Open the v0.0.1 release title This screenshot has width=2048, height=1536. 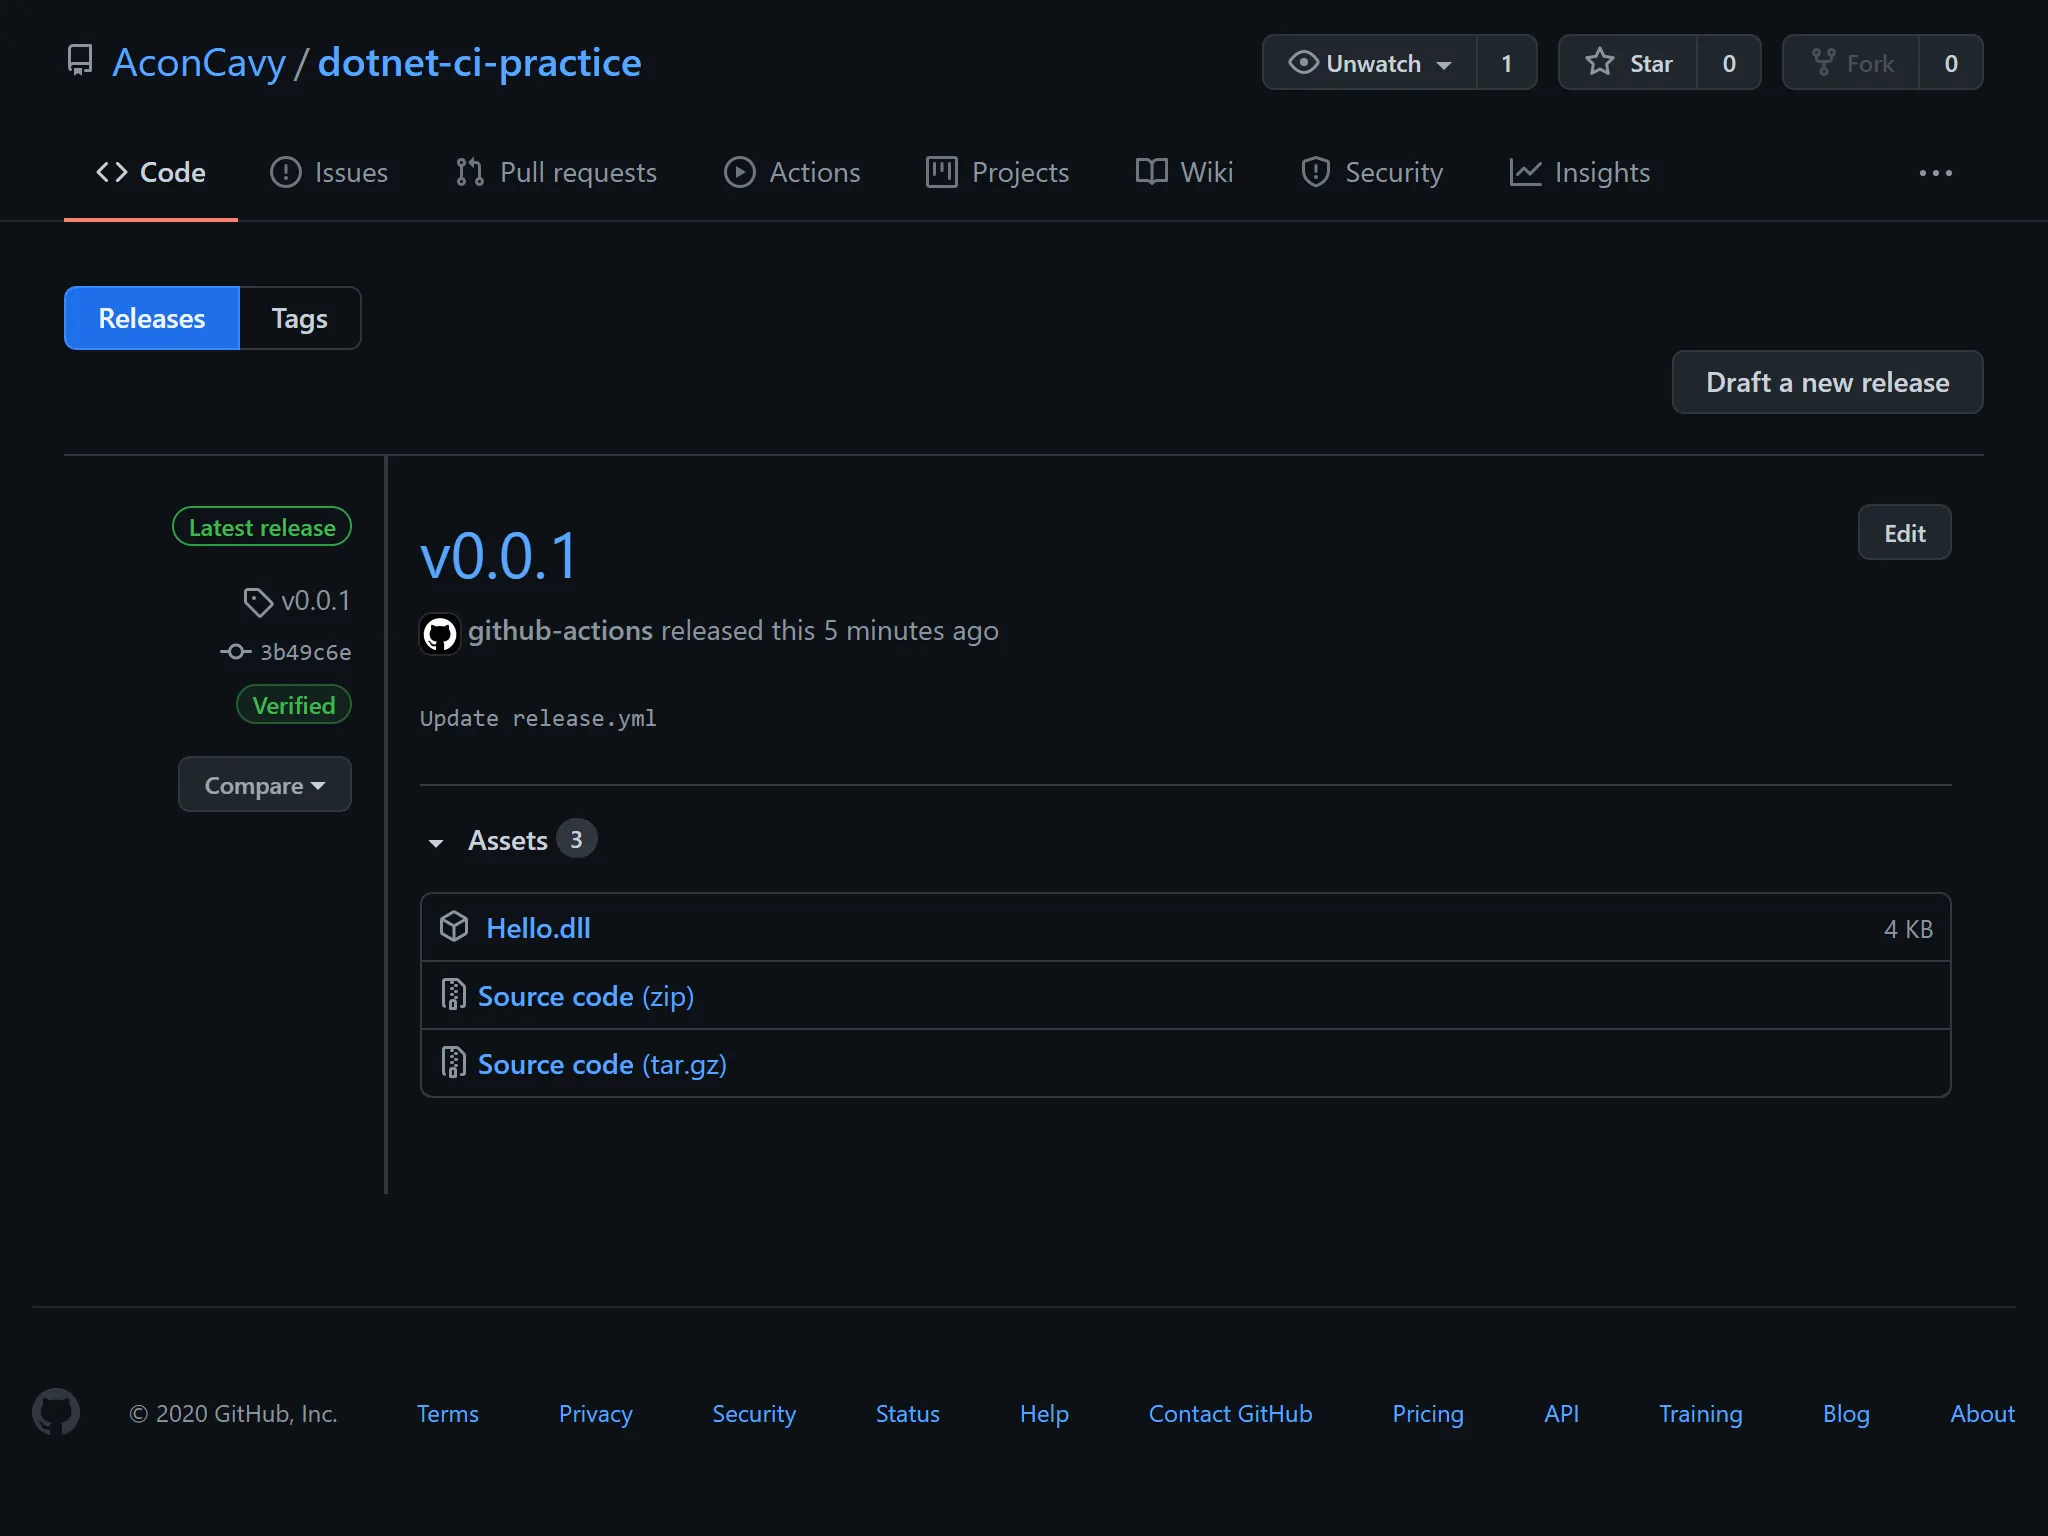pos(499,556)
